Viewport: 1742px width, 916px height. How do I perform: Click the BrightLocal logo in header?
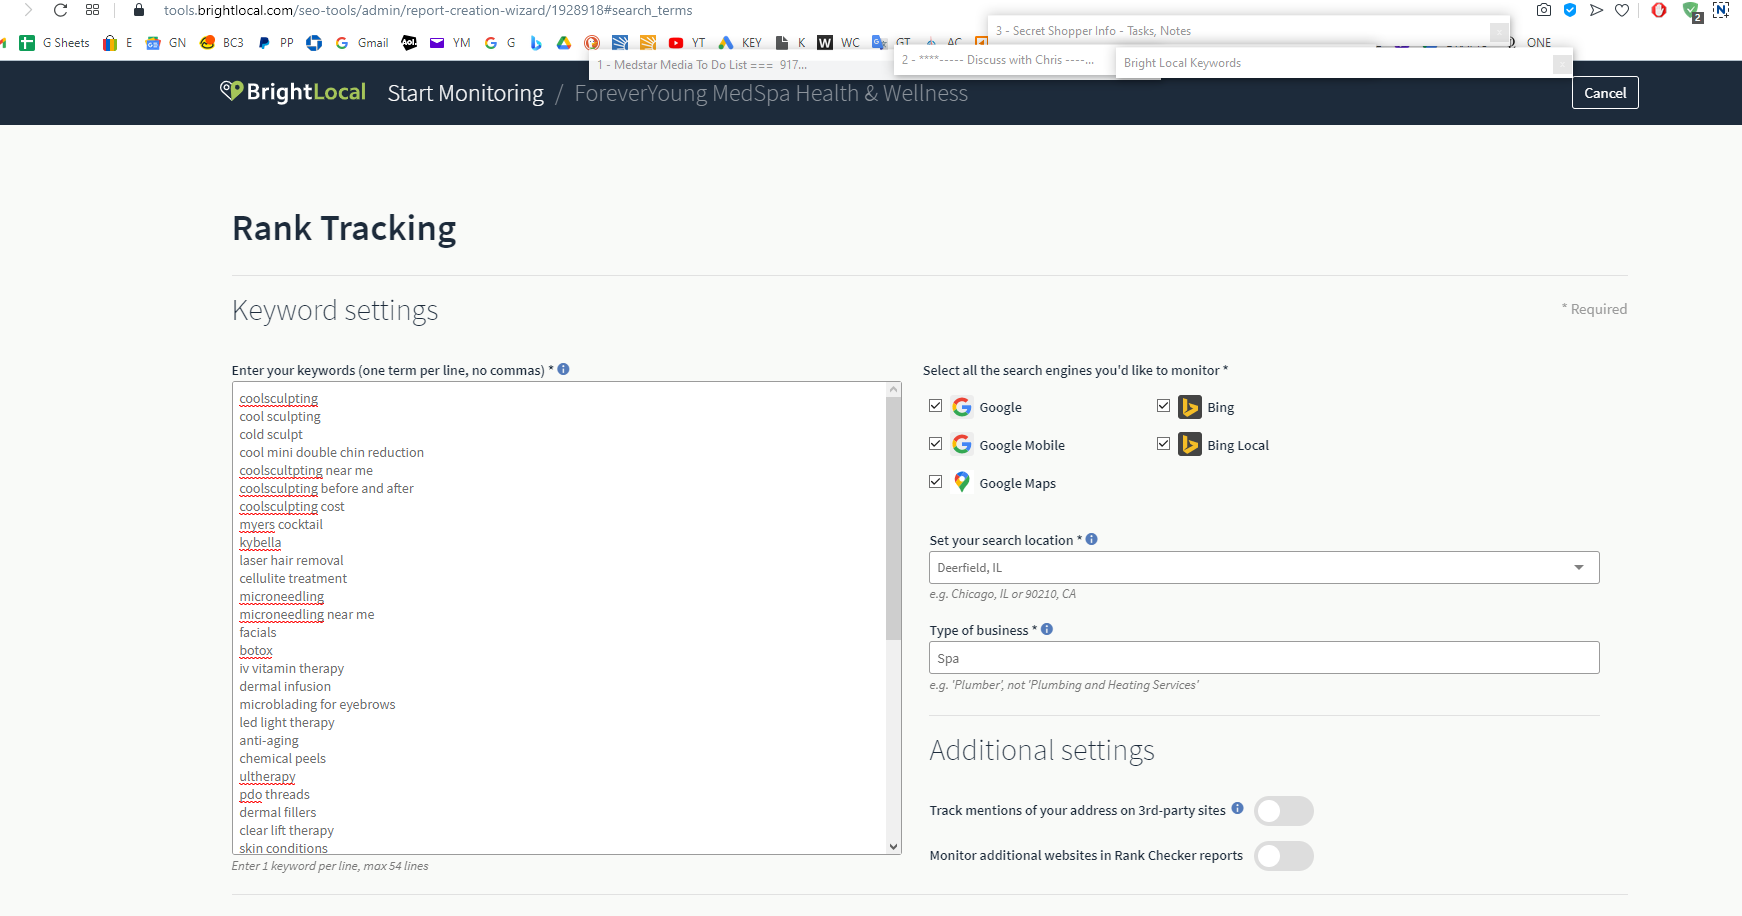[293, 92]
